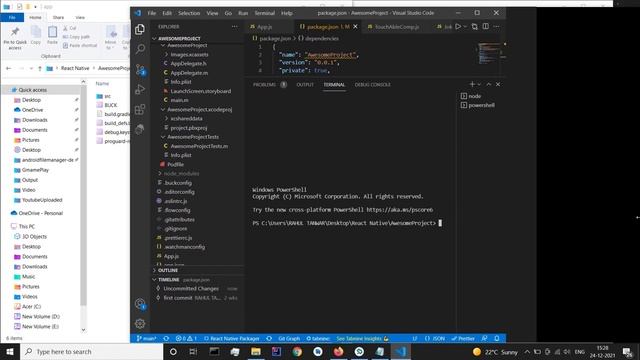Screen dimensions: 640x360
Task: Open the terminal launch profile dropdown arrow
Action: click(479, 84)
